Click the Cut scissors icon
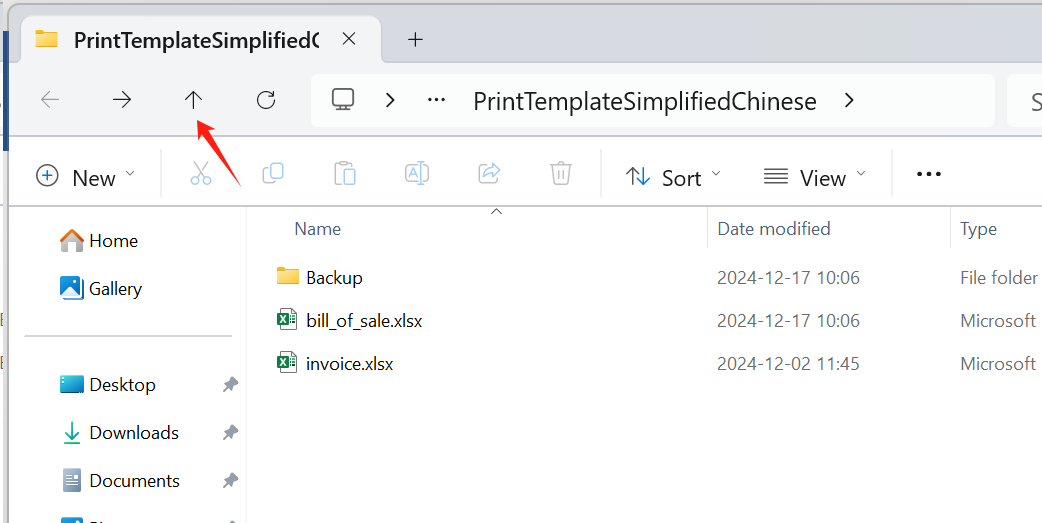 tap(201, 174)
